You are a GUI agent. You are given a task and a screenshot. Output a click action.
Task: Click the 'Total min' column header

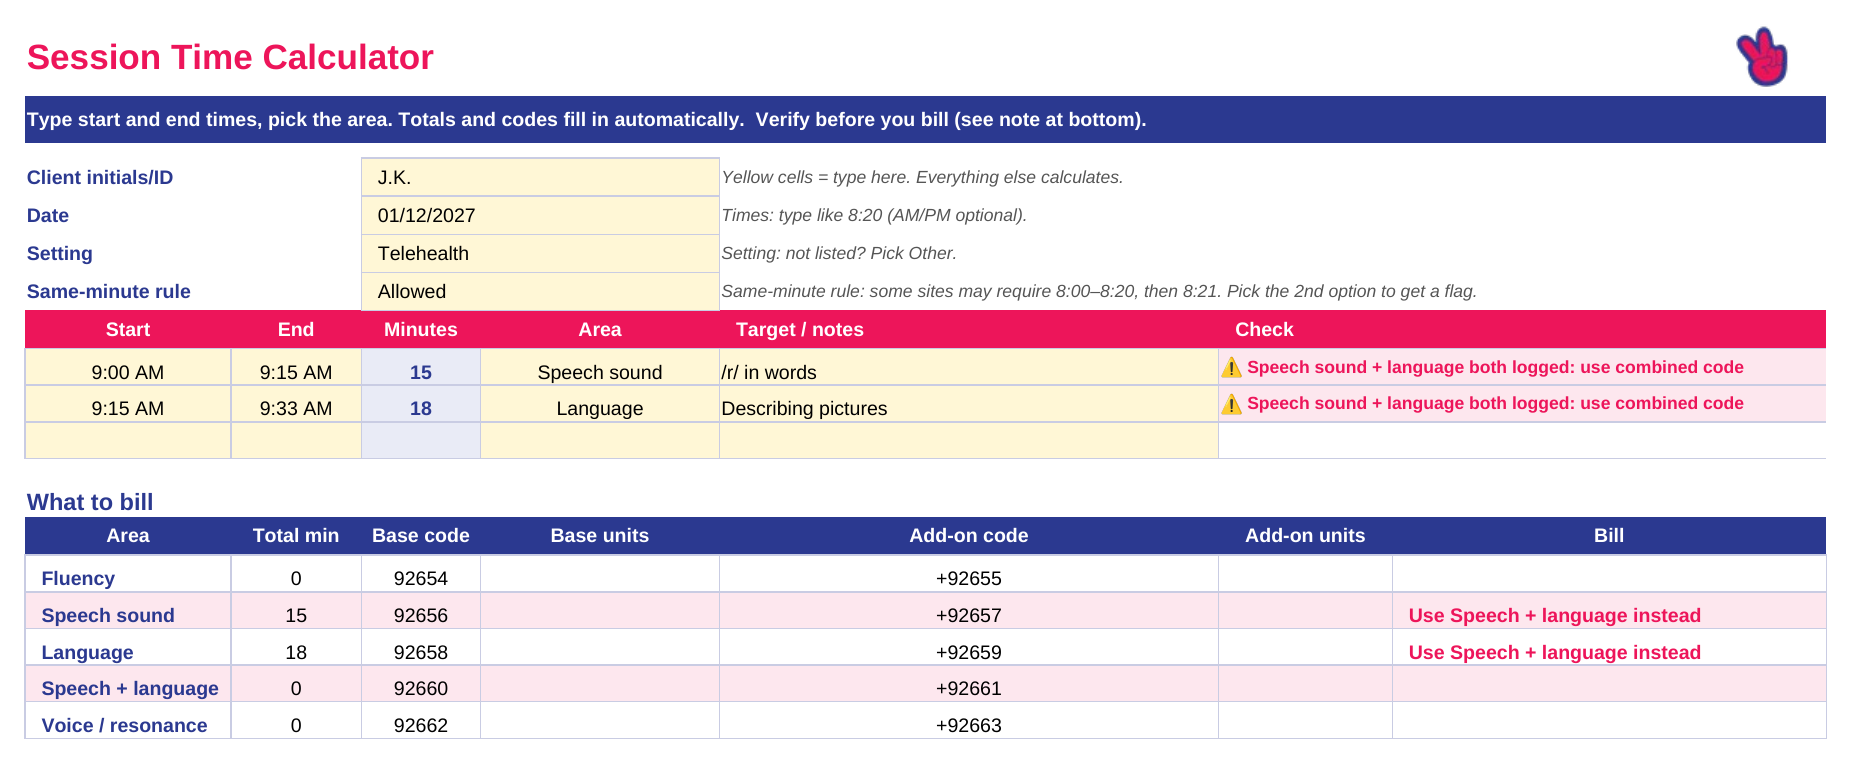pyautogui.click(x=296, y=535)
